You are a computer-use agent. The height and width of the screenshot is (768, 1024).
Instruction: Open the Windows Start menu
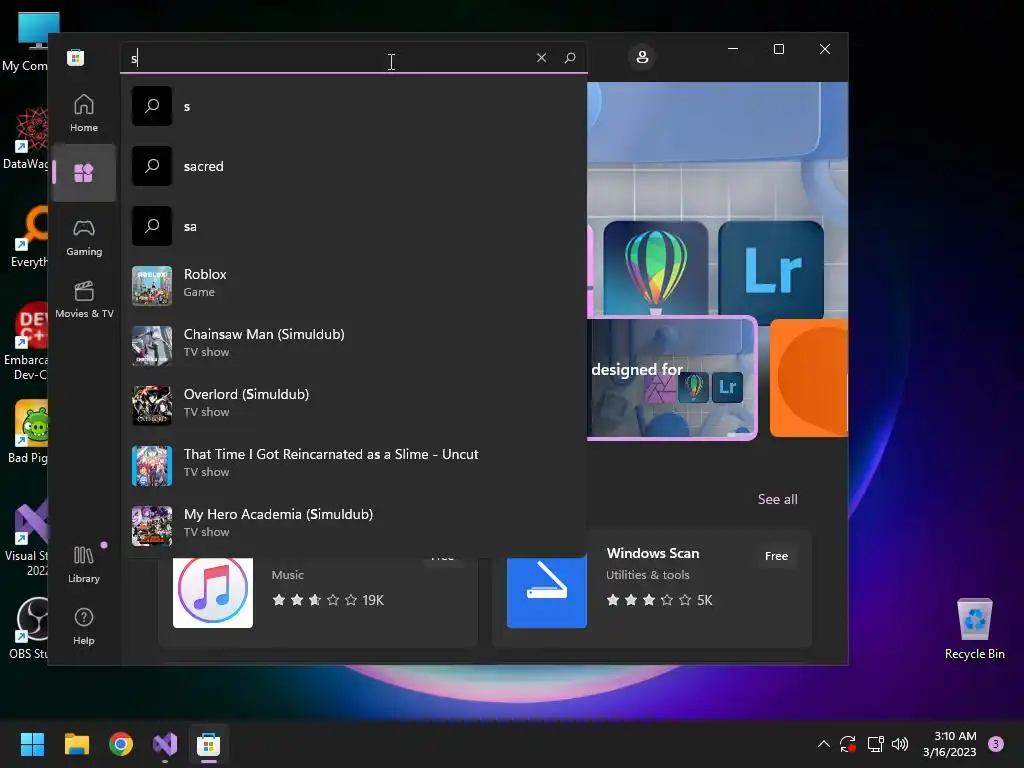(32, 744)
